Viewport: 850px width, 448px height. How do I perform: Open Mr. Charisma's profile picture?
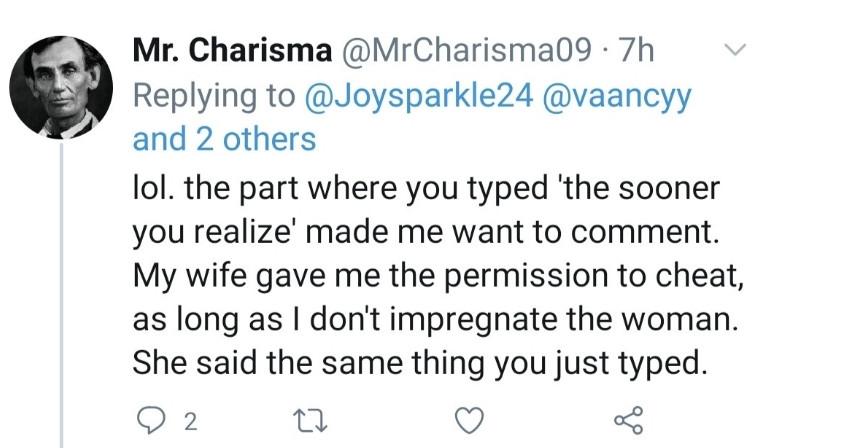tap(62, 88)
